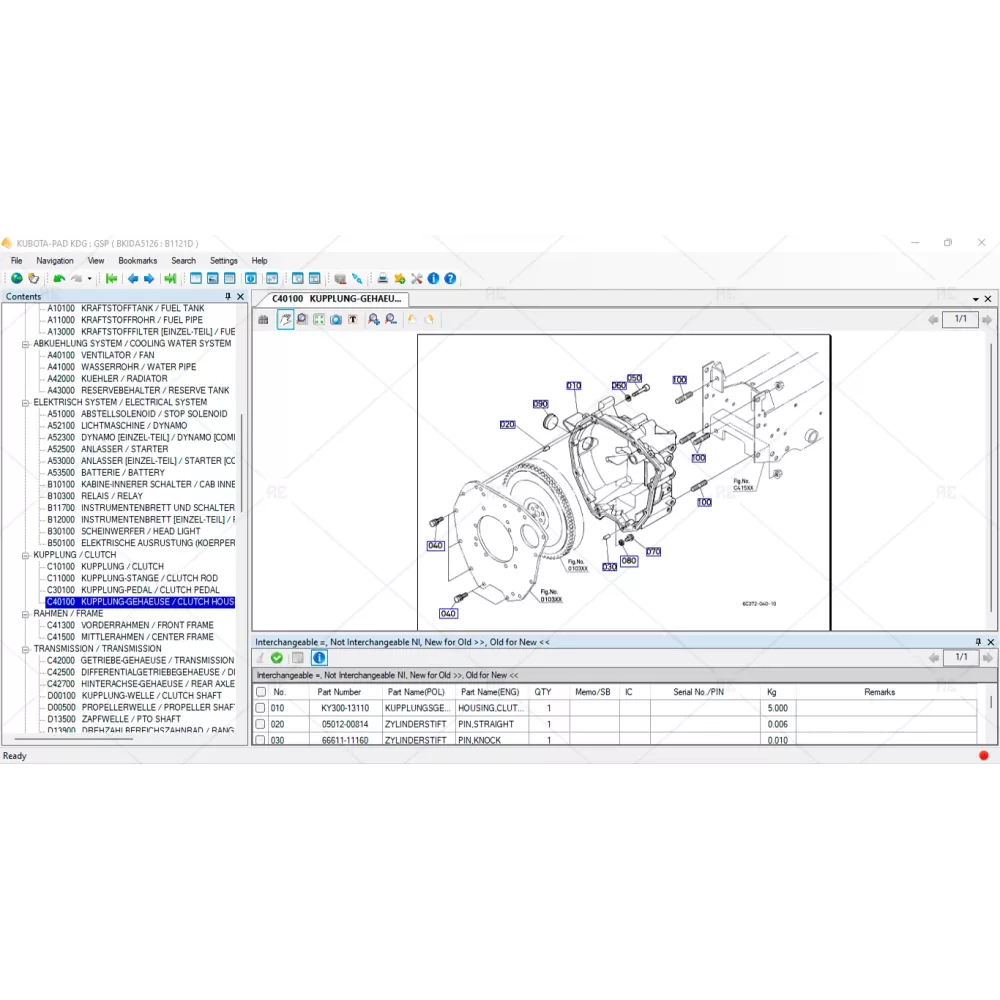Collapse the ELEKTRISCH SYSTEM tree node
This screenshot has width=1000, height=1000.
[25, 402]
